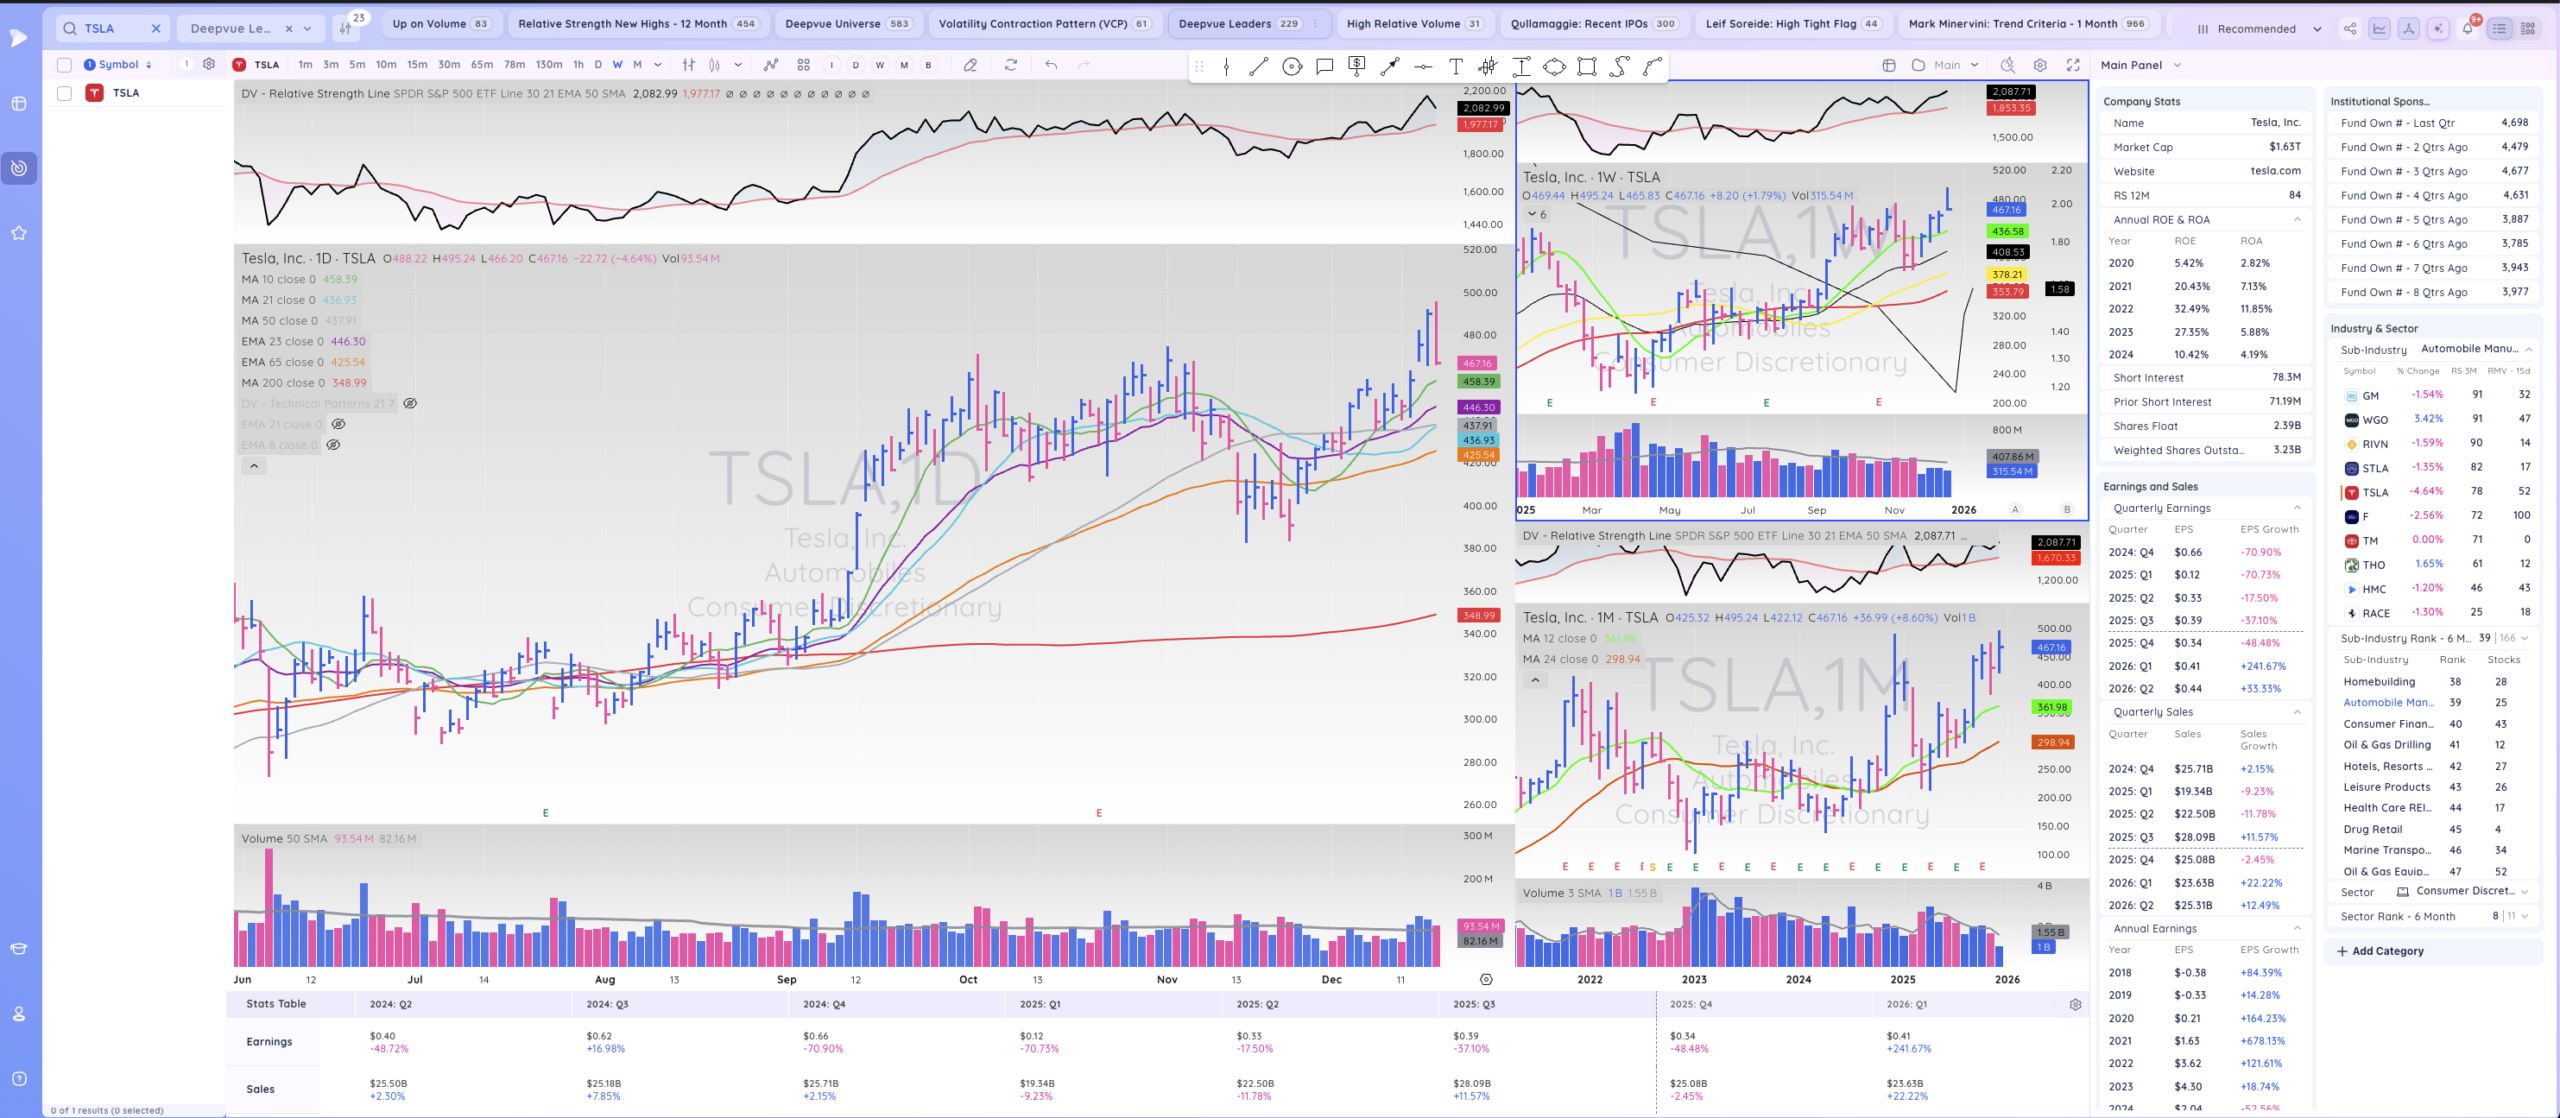This screenshot has height=1118, width=2560.
Task: Click the fullscreen chart icon
Action: pyautogui.click(x=2073, y=65)
